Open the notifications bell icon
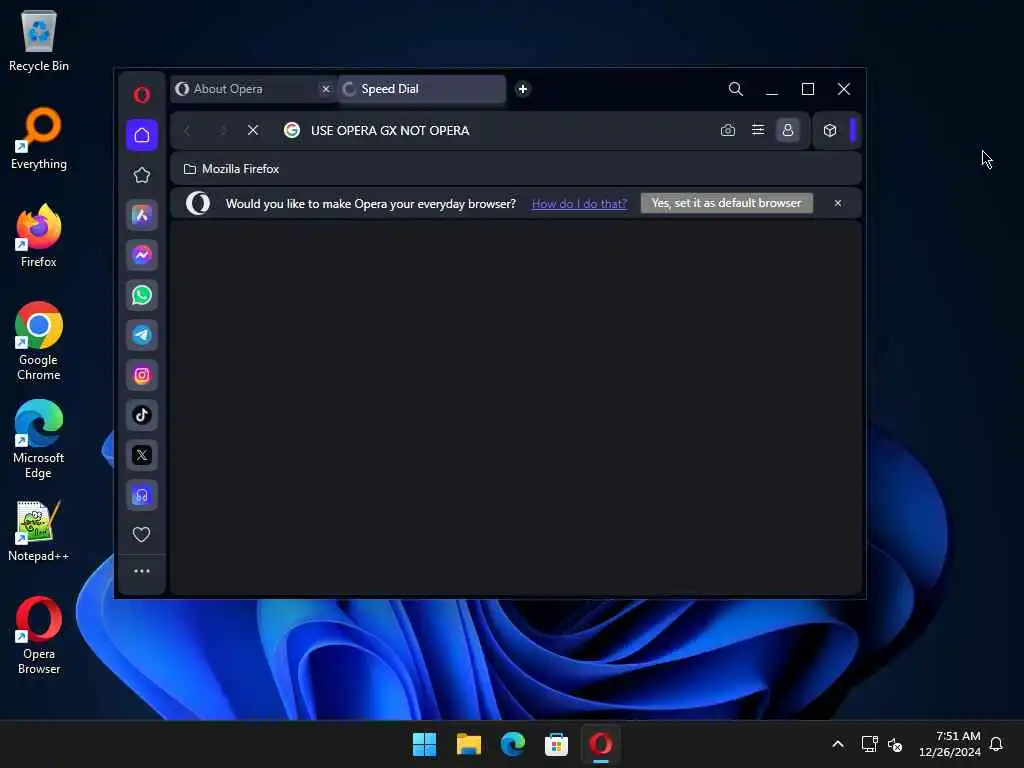The image size is (1024, 768). click(996, 744)
